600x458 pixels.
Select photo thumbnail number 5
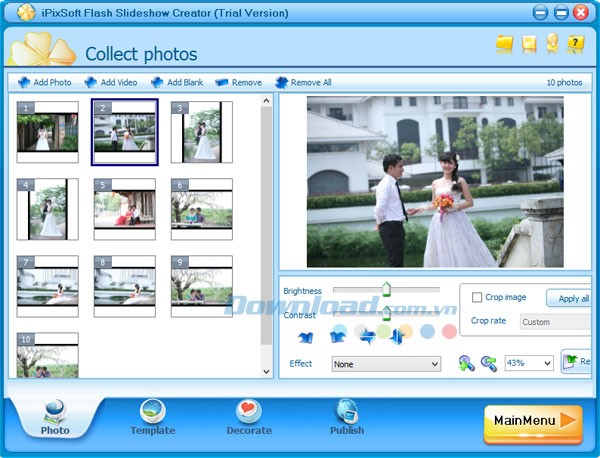pos(124,210)
